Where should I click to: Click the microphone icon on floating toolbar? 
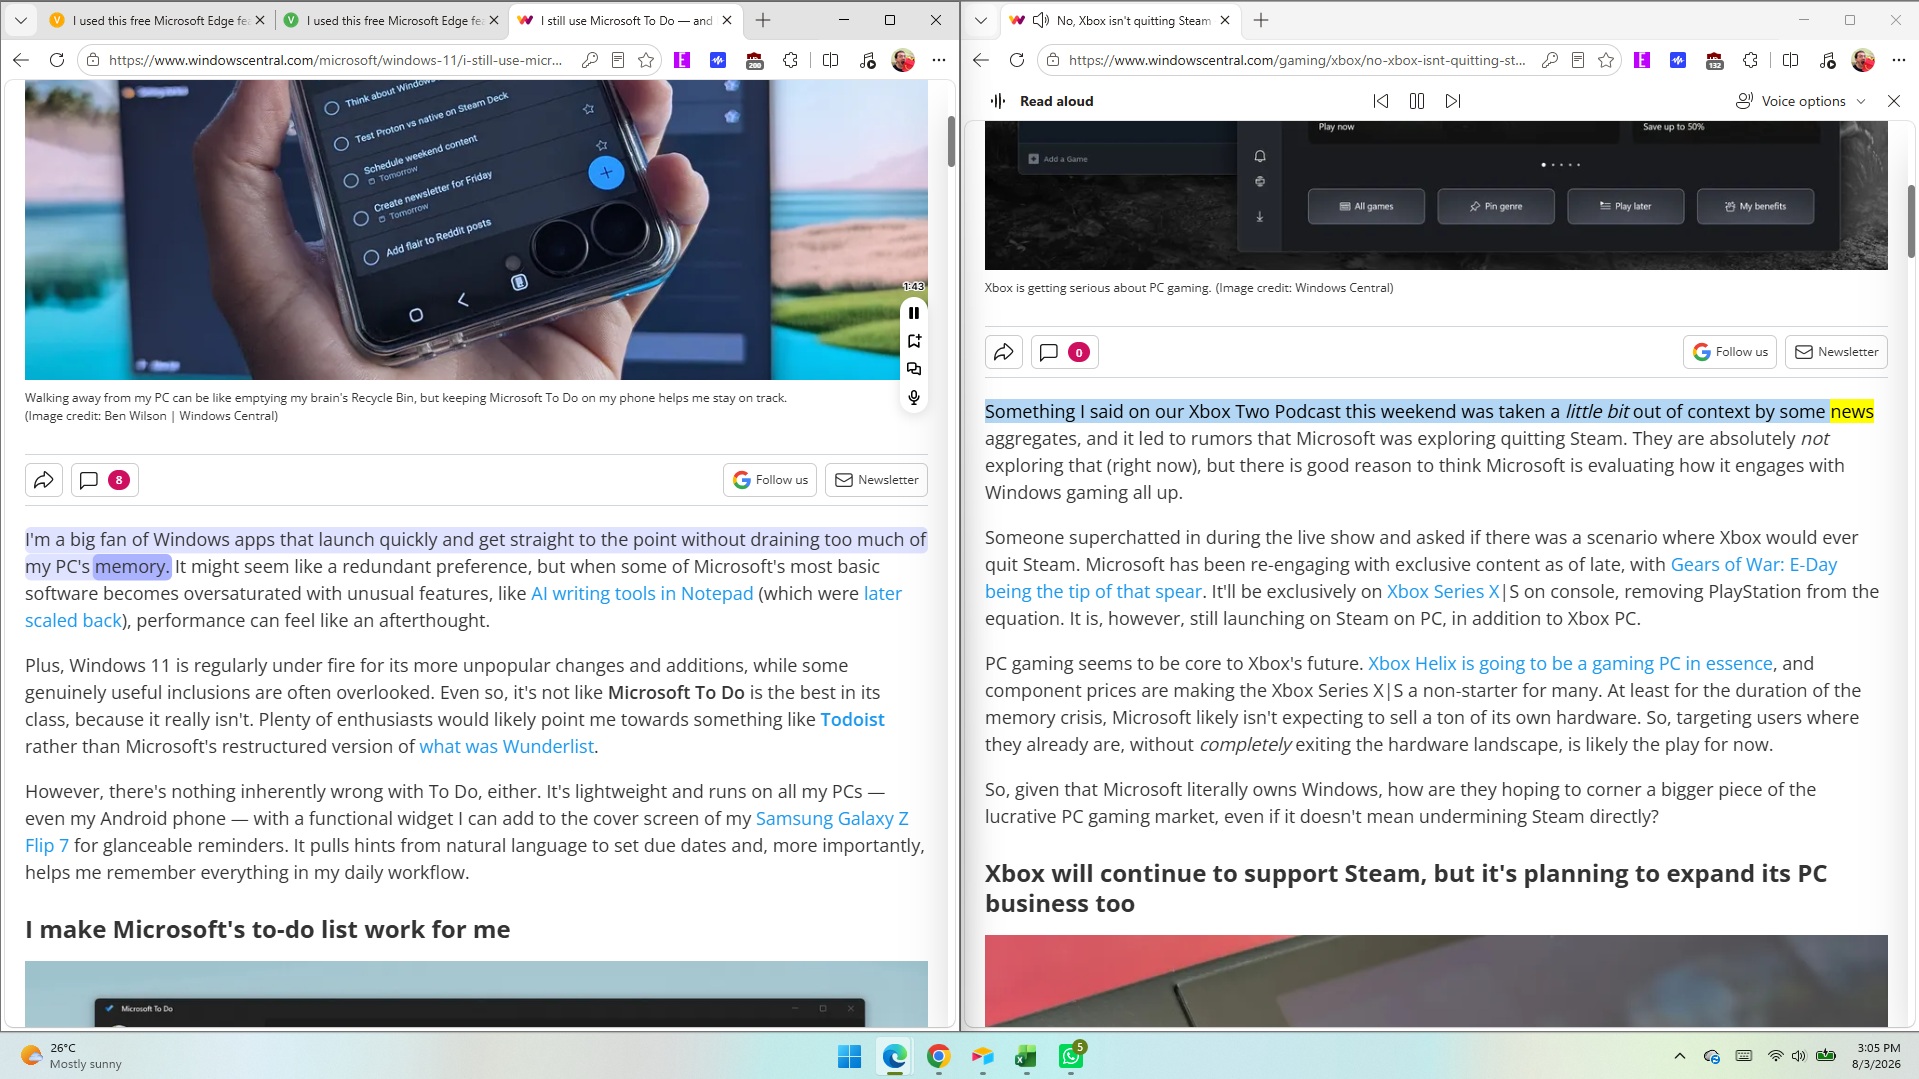(914, 397)
